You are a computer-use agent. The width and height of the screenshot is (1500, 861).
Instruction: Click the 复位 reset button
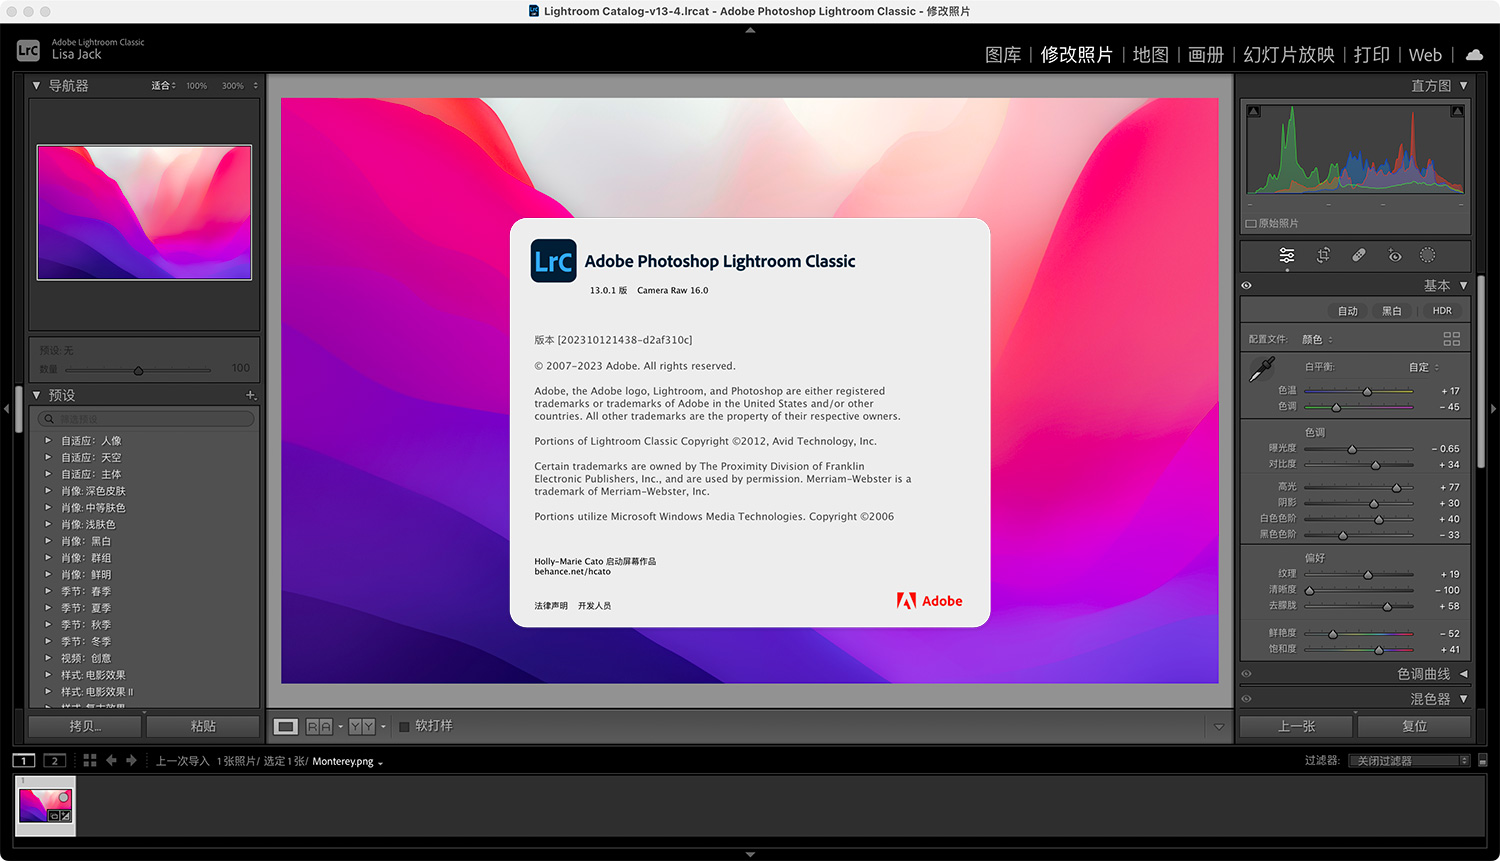point(1414,725)
